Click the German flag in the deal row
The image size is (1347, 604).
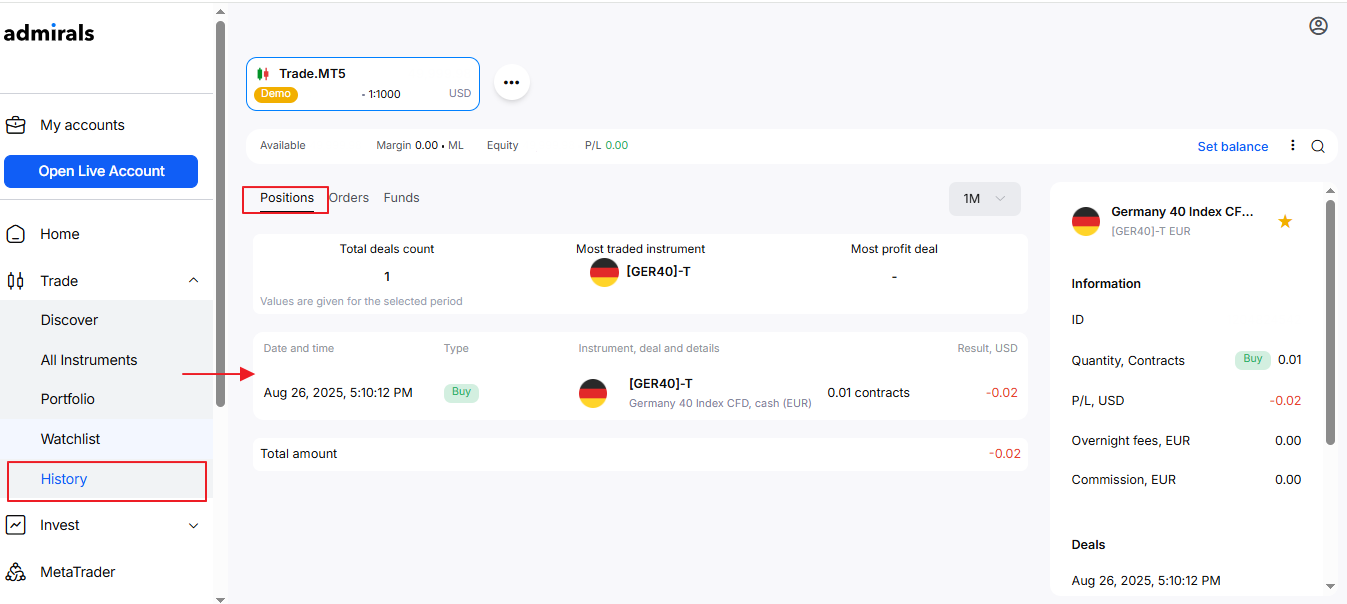coord(593,393)
